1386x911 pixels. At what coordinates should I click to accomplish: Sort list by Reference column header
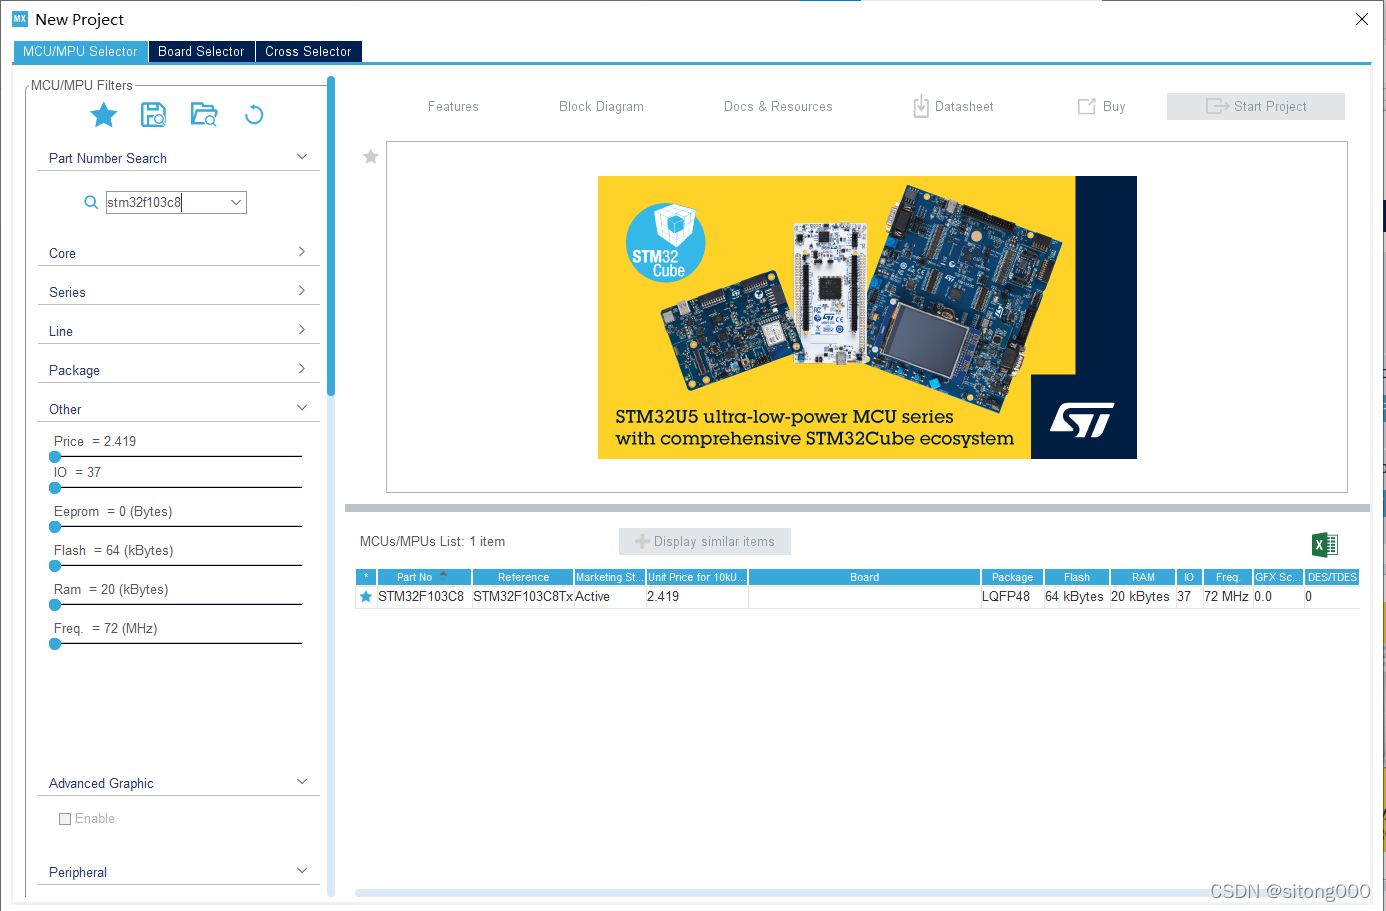click(x=523, y=577)
